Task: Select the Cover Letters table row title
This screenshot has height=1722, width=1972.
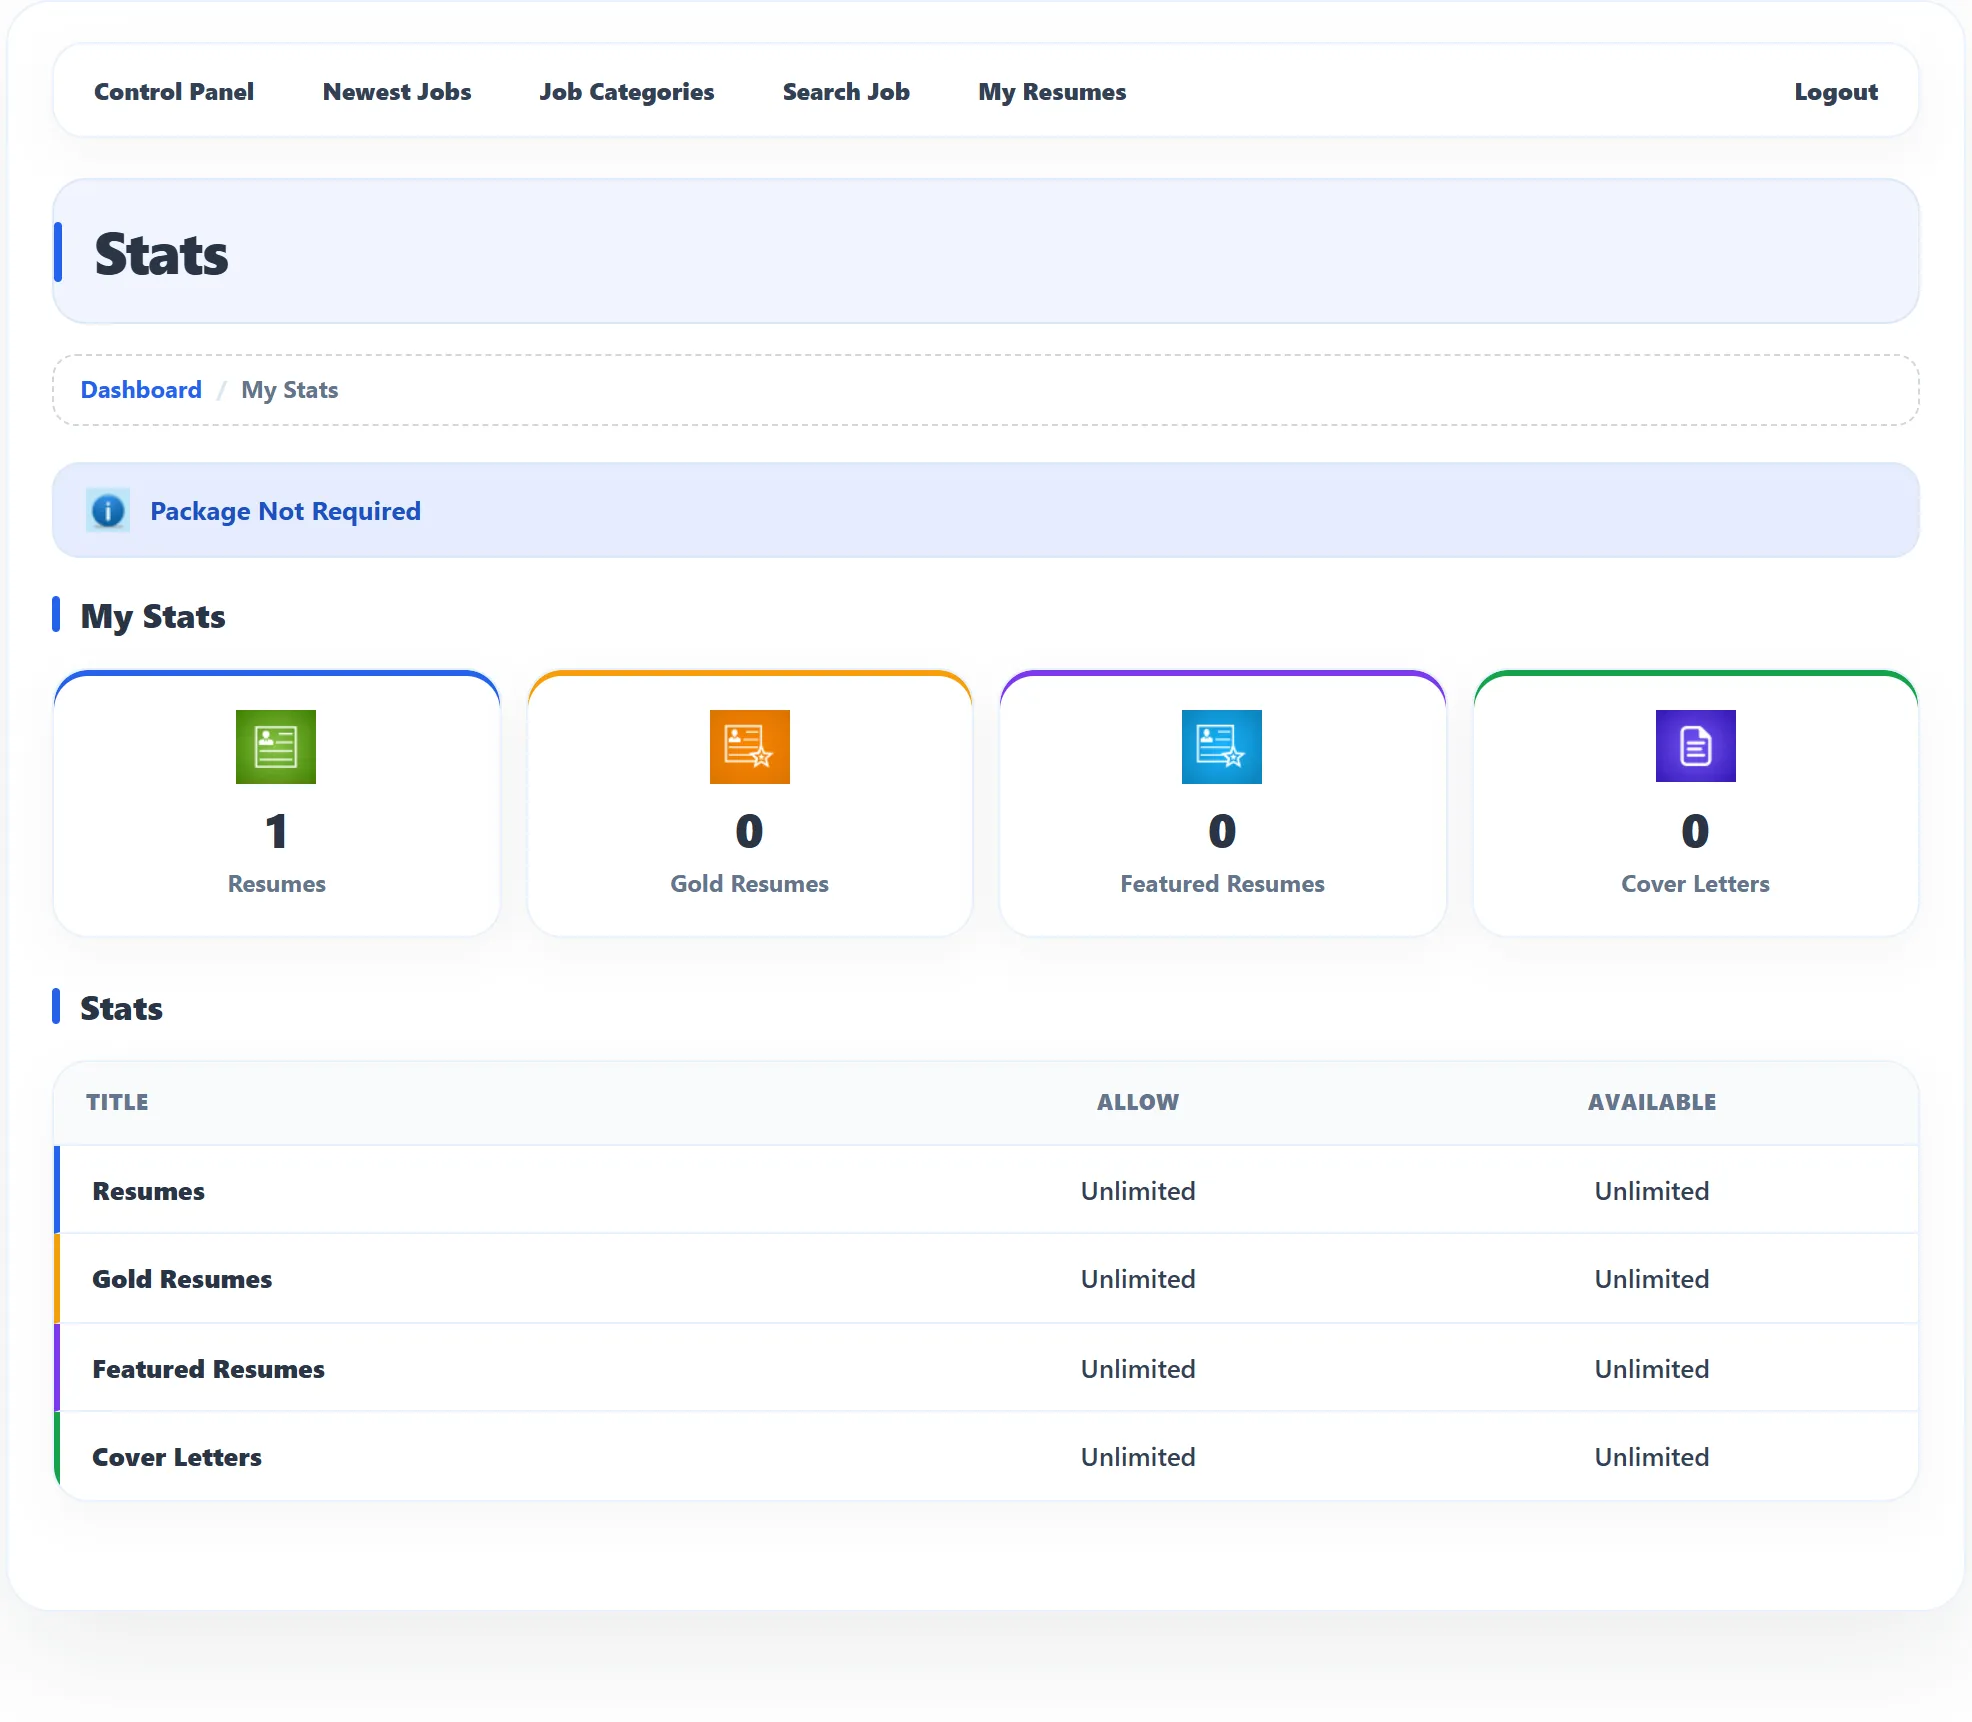Action: coord(177,1457)
